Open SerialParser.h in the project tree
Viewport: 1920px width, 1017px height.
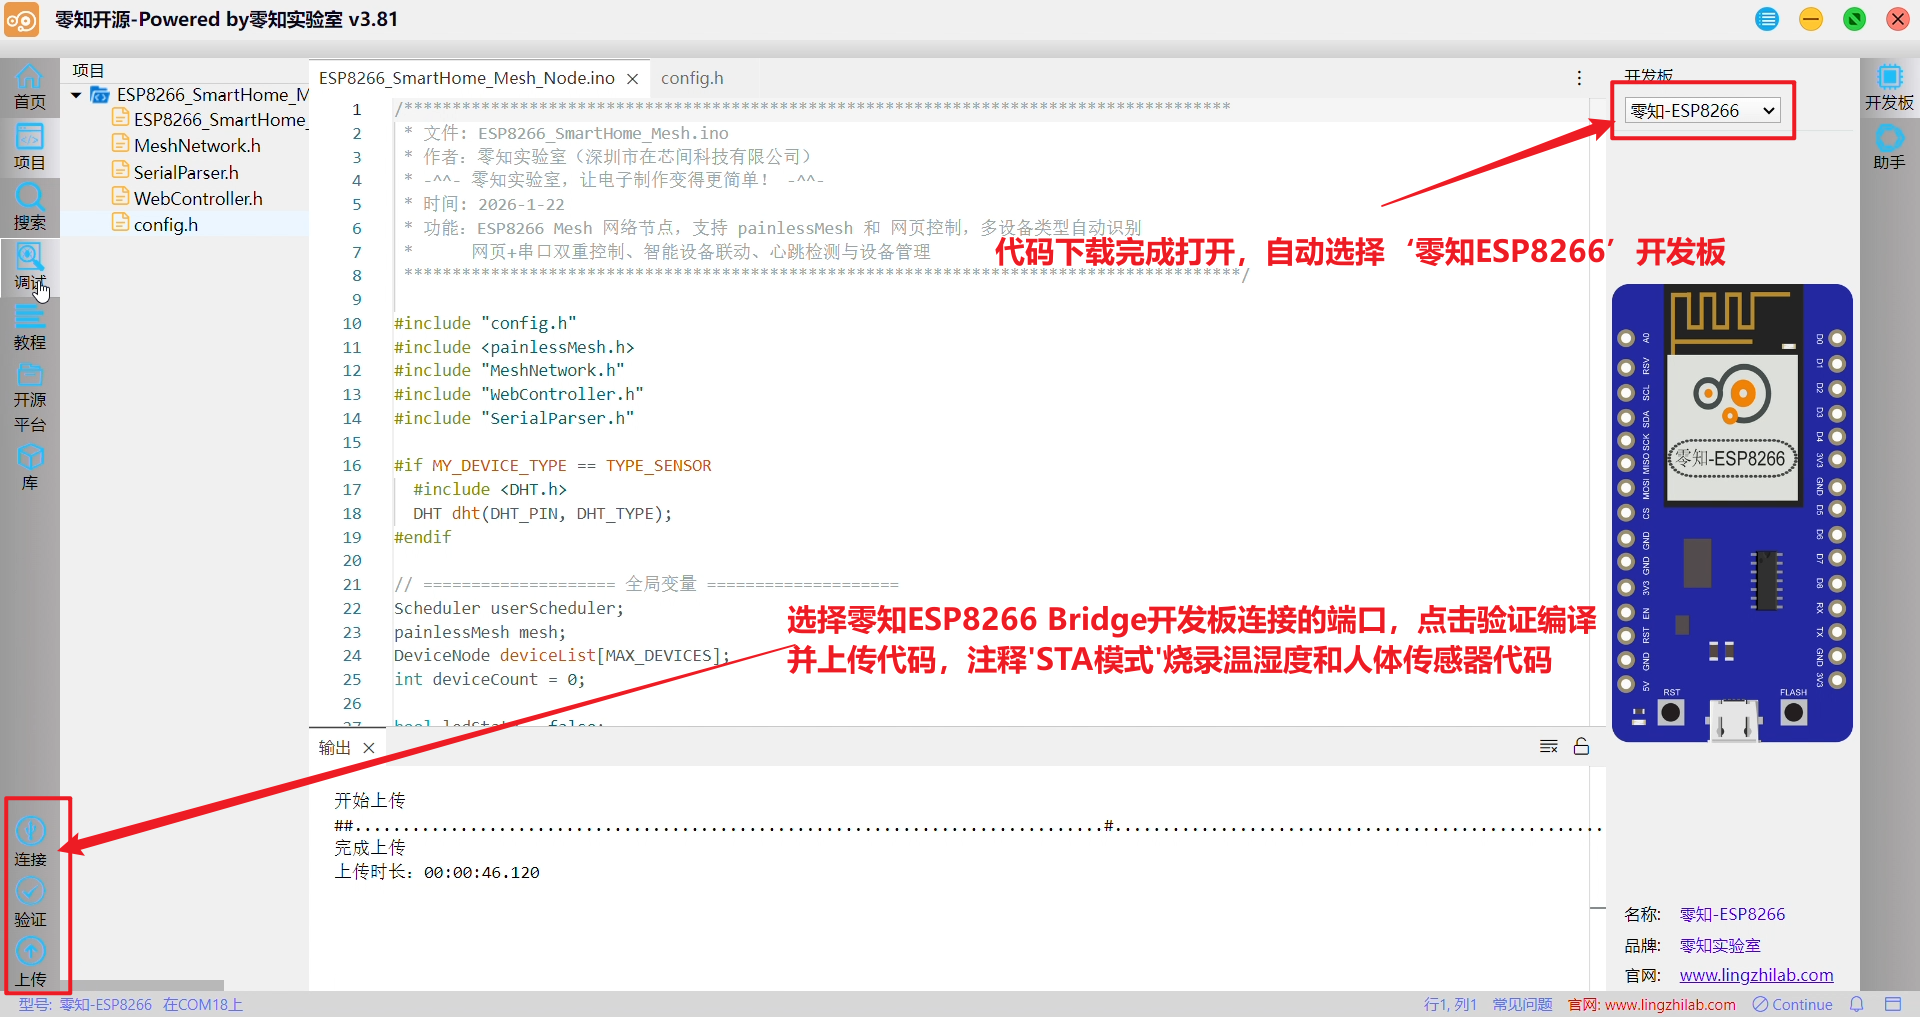(186, 172)
